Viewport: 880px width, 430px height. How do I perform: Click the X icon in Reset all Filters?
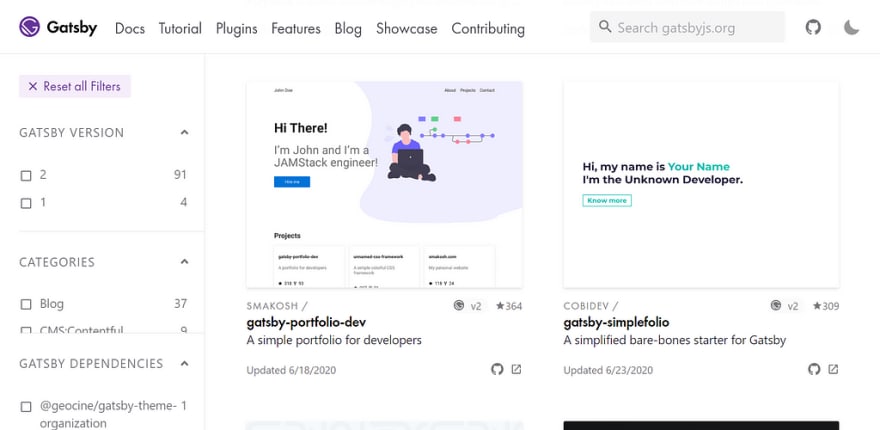(x=33, y=86)
